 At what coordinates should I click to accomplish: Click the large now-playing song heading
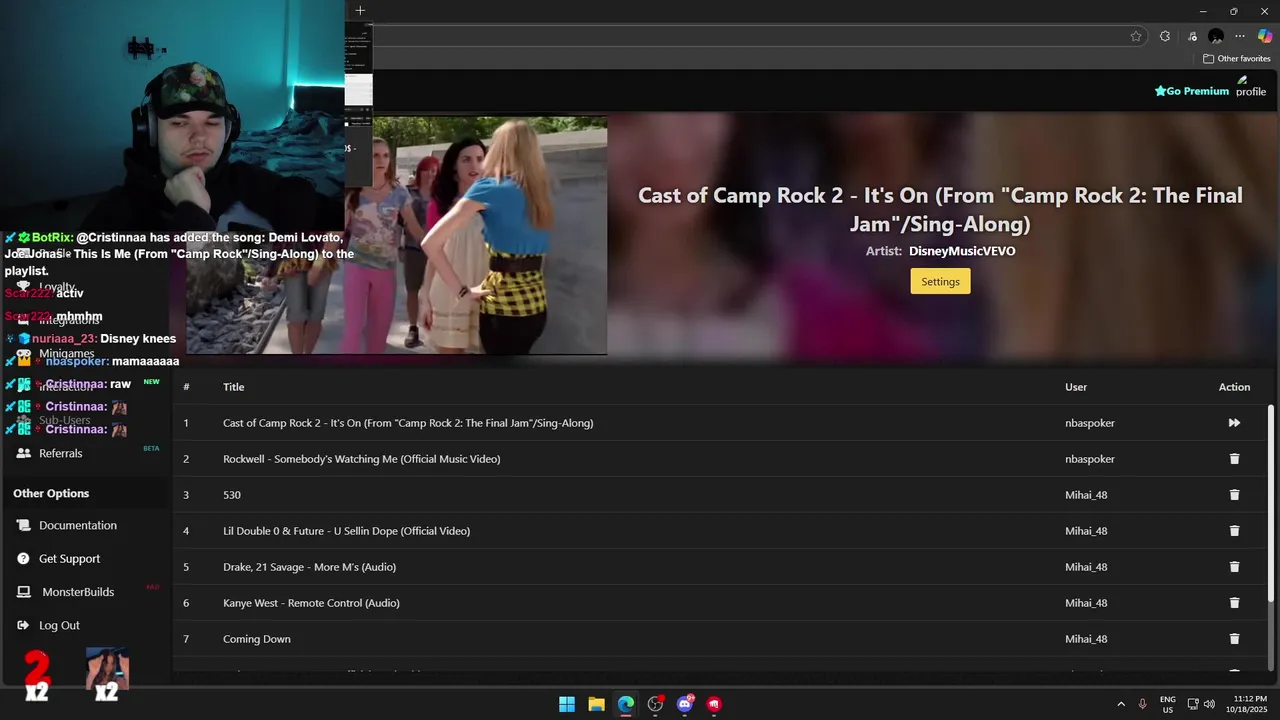click(x=940, y=209)
